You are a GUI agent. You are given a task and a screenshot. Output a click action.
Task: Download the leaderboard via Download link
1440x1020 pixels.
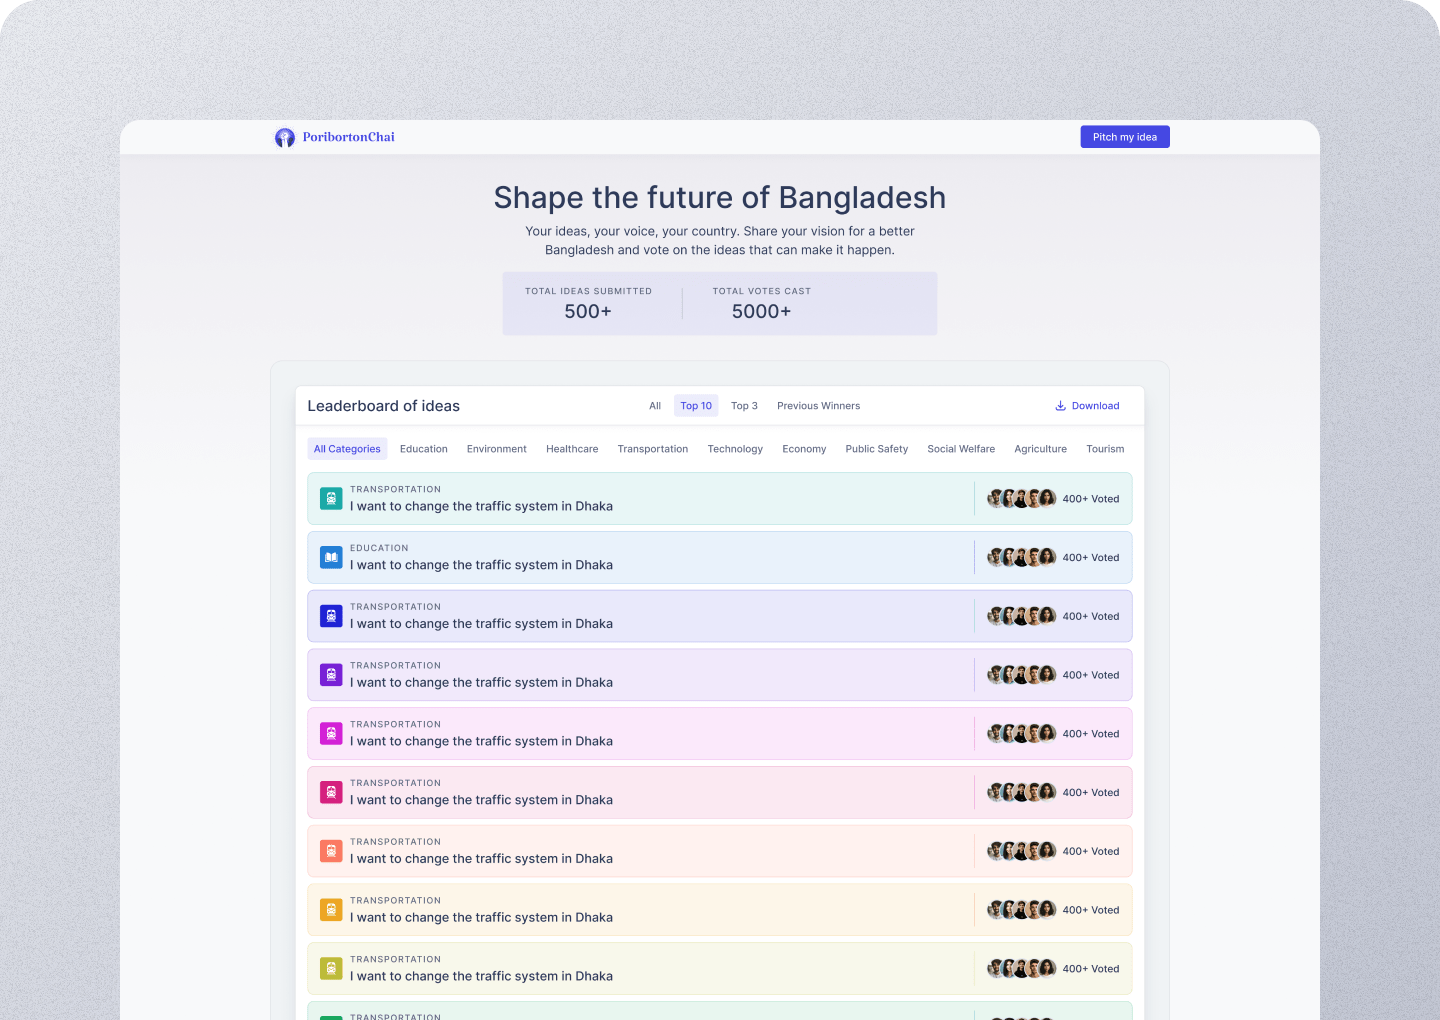tap(1095, 406)
